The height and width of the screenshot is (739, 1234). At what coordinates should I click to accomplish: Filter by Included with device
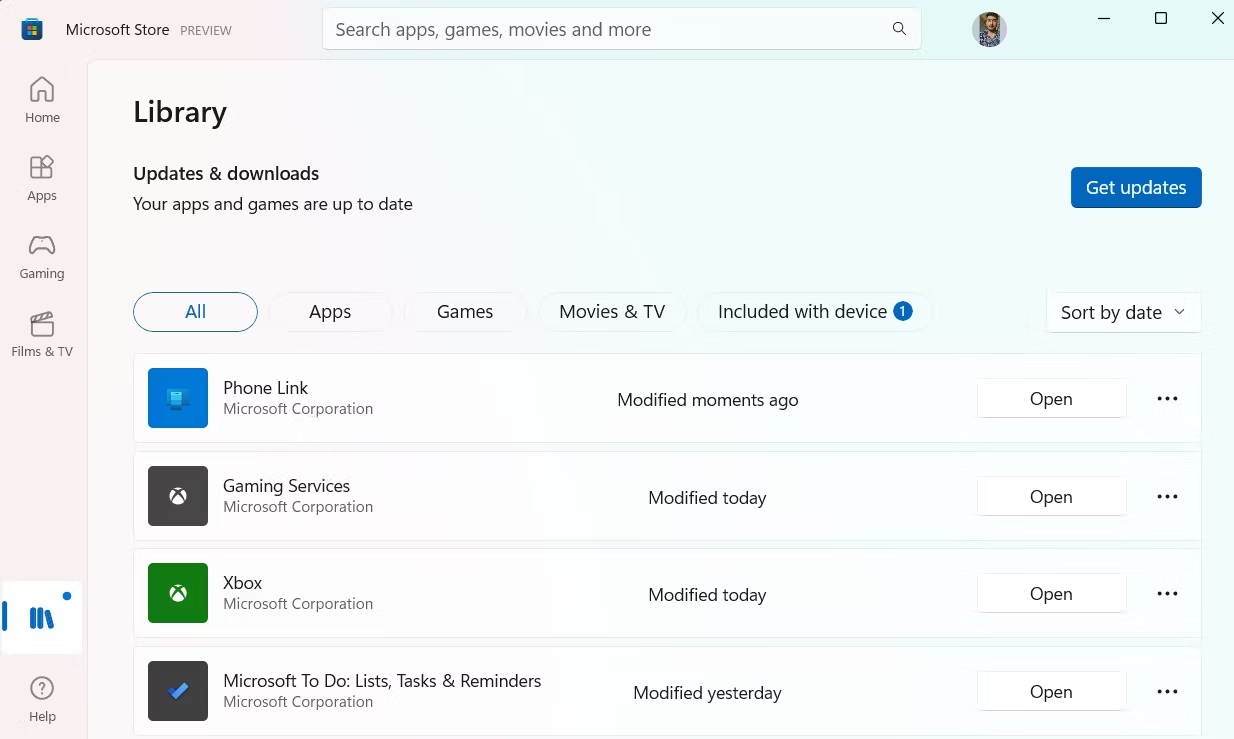click(814, 312)
